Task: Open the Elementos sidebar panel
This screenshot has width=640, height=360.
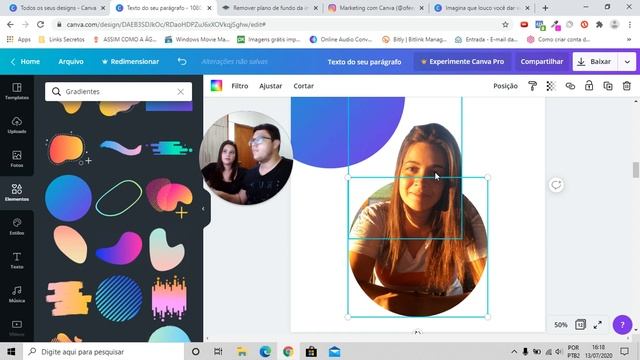Action: (17, 193)
